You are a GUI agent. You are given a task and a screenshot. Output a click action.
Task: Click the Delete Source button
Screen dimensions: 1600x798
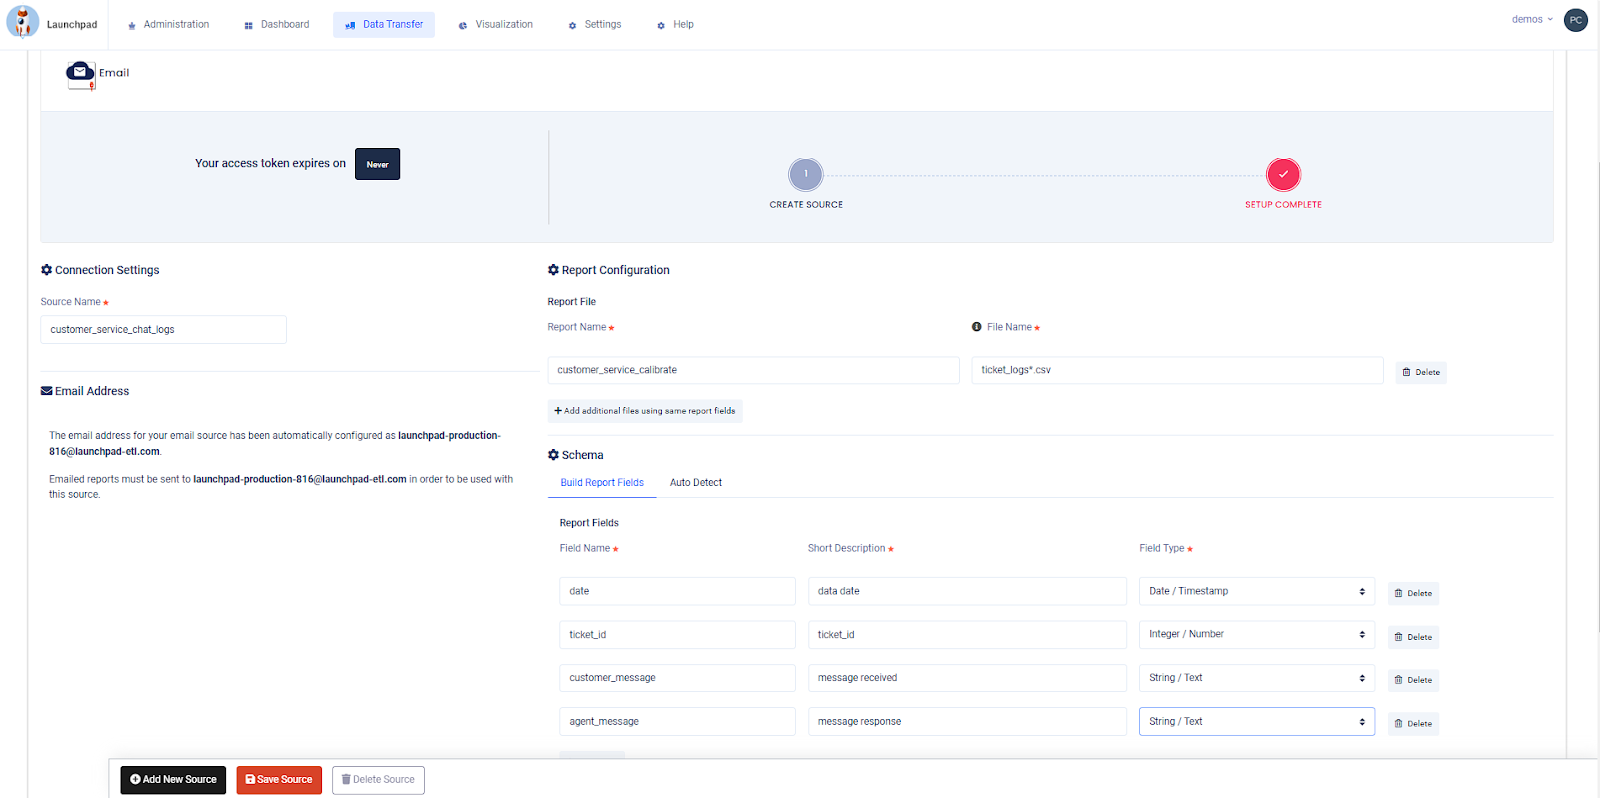click(x=378, y=780)
